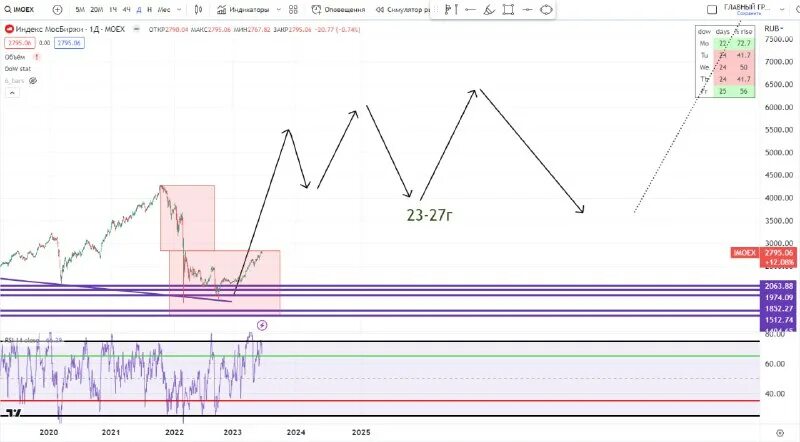Click the layout selection square icon
Viewport: 800px width, 442px height.
pos(712,9)
